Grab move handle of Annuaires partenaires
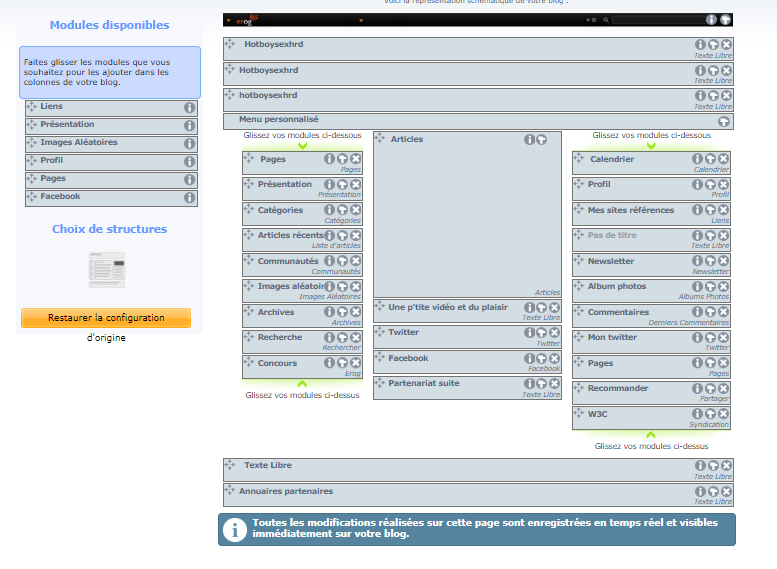The height and width of the screenshot is (569, 777). point(229,490)
